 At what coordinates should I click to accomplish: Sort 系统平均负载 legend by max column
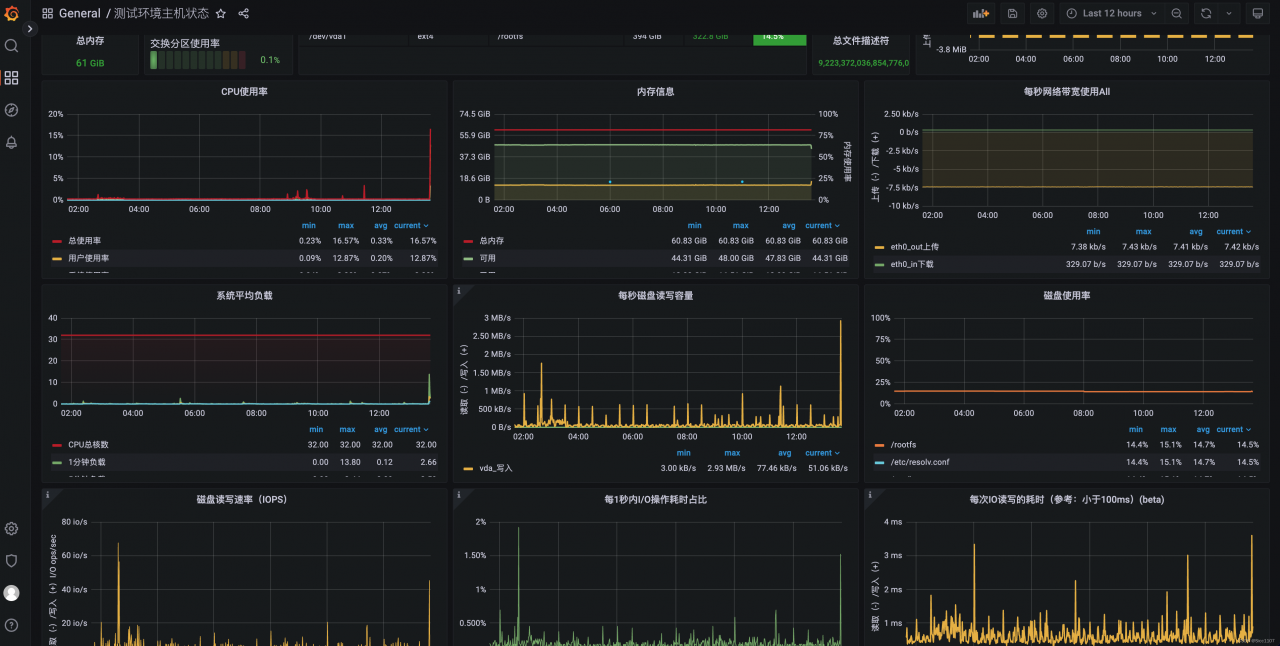point(346,429)
